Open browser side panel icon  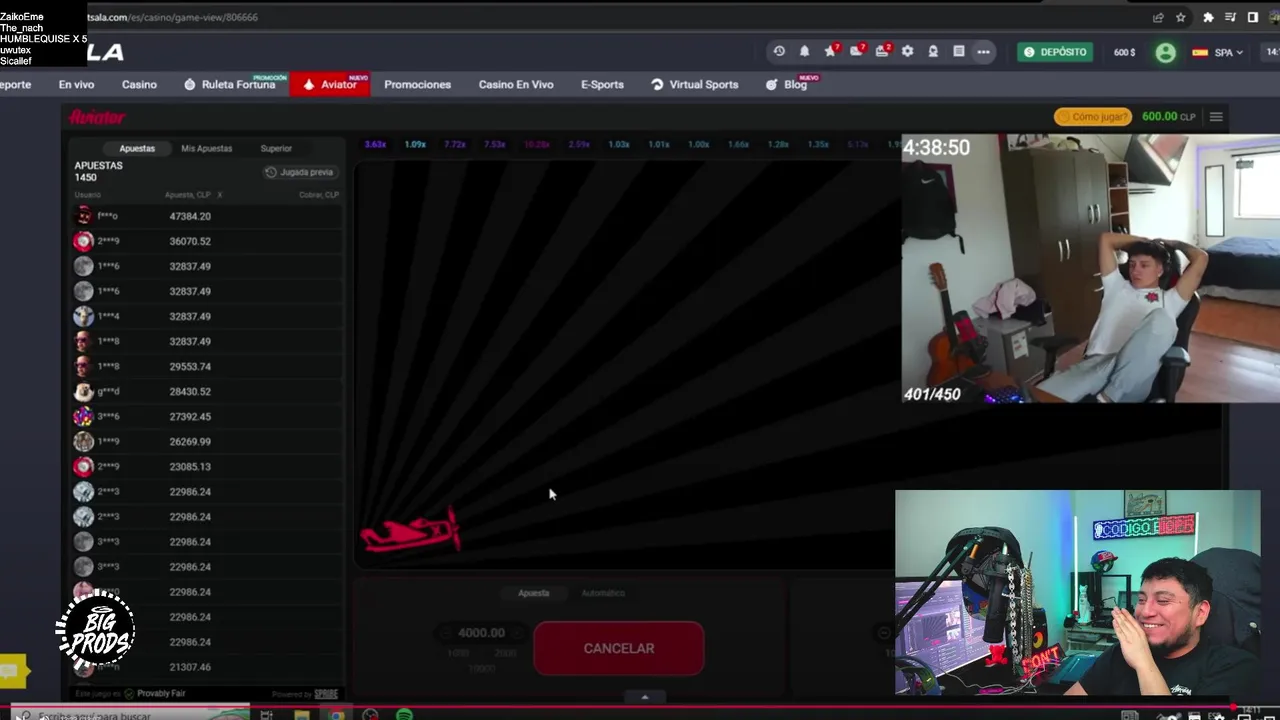[x=1252, y=17]
